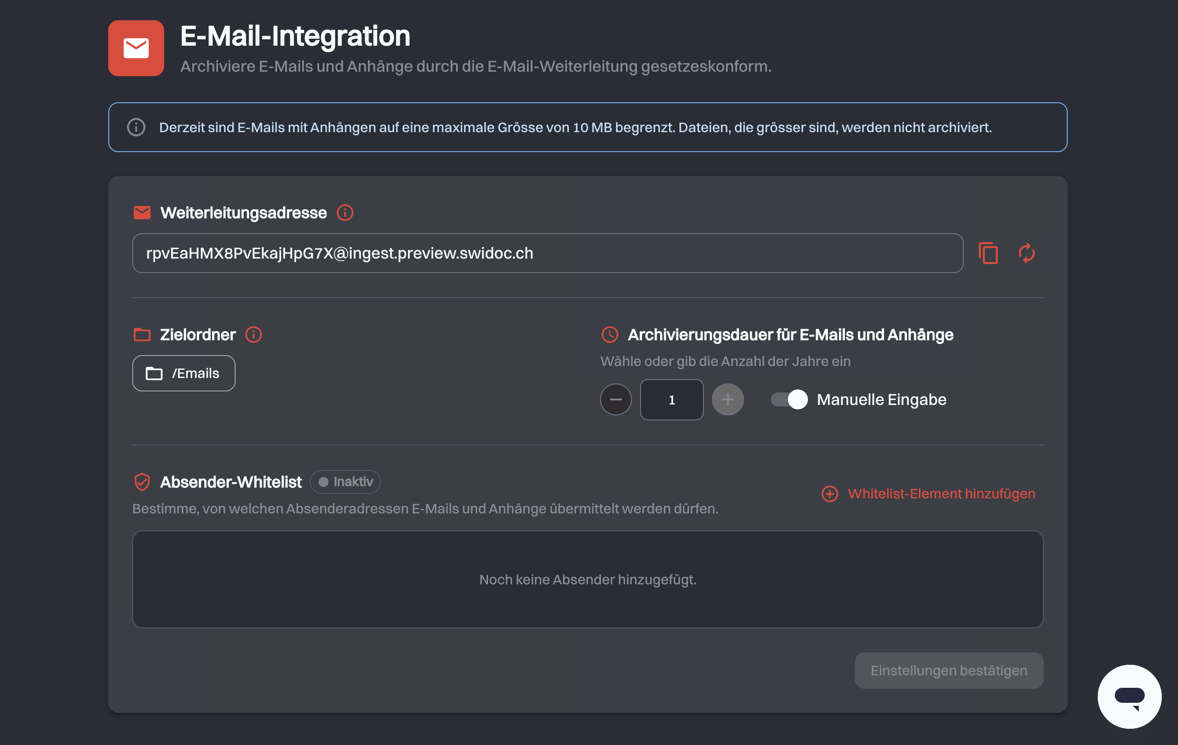Click the Inaktiv status badge
Viewport: 1178px width, 745px height.
(346, 482)
